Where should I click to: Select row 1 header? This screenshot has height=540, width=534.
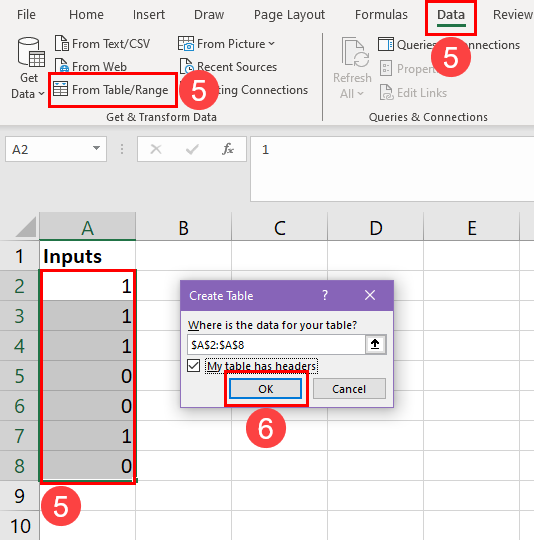tap(19, 256)
